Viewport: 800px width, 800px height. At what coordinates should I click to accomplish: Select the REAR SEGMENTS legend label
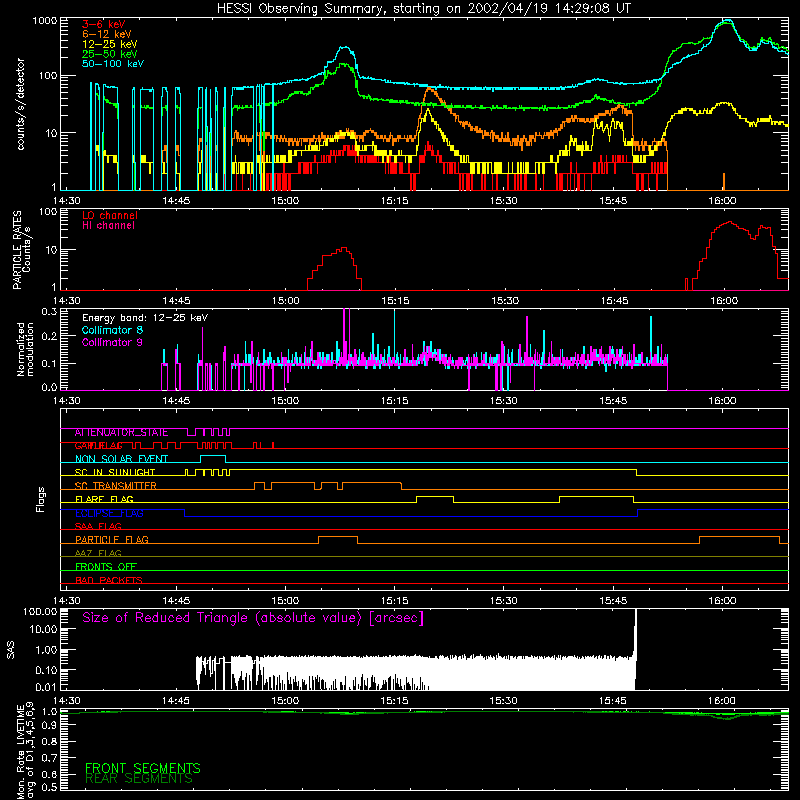[x=139, y=779]
